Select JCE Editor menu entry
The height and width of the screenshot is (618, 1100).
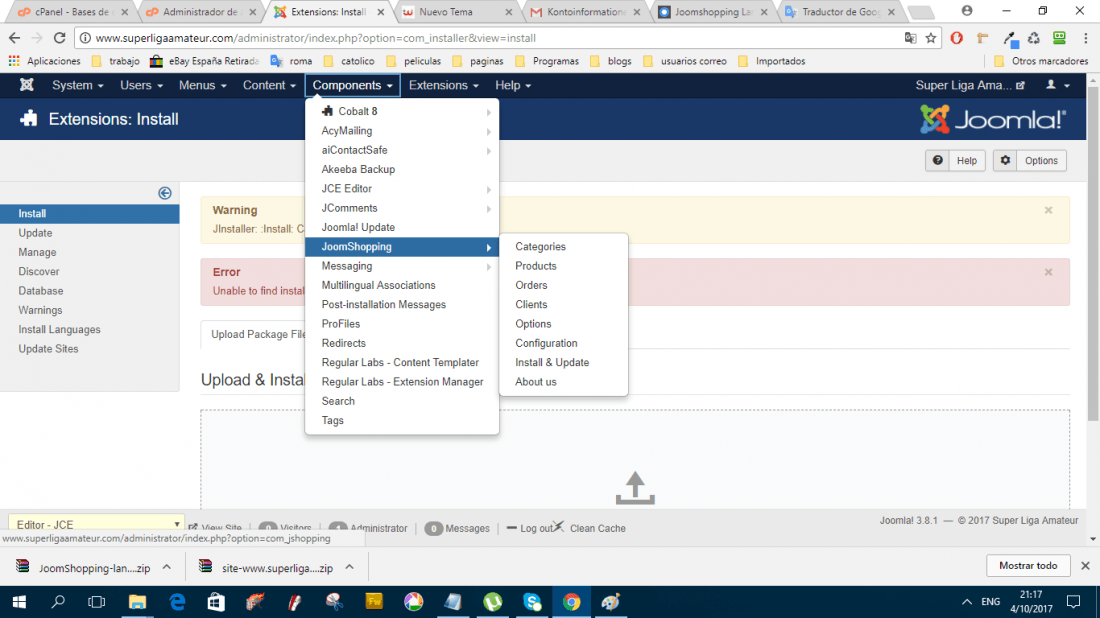click(x=402, y=189)
